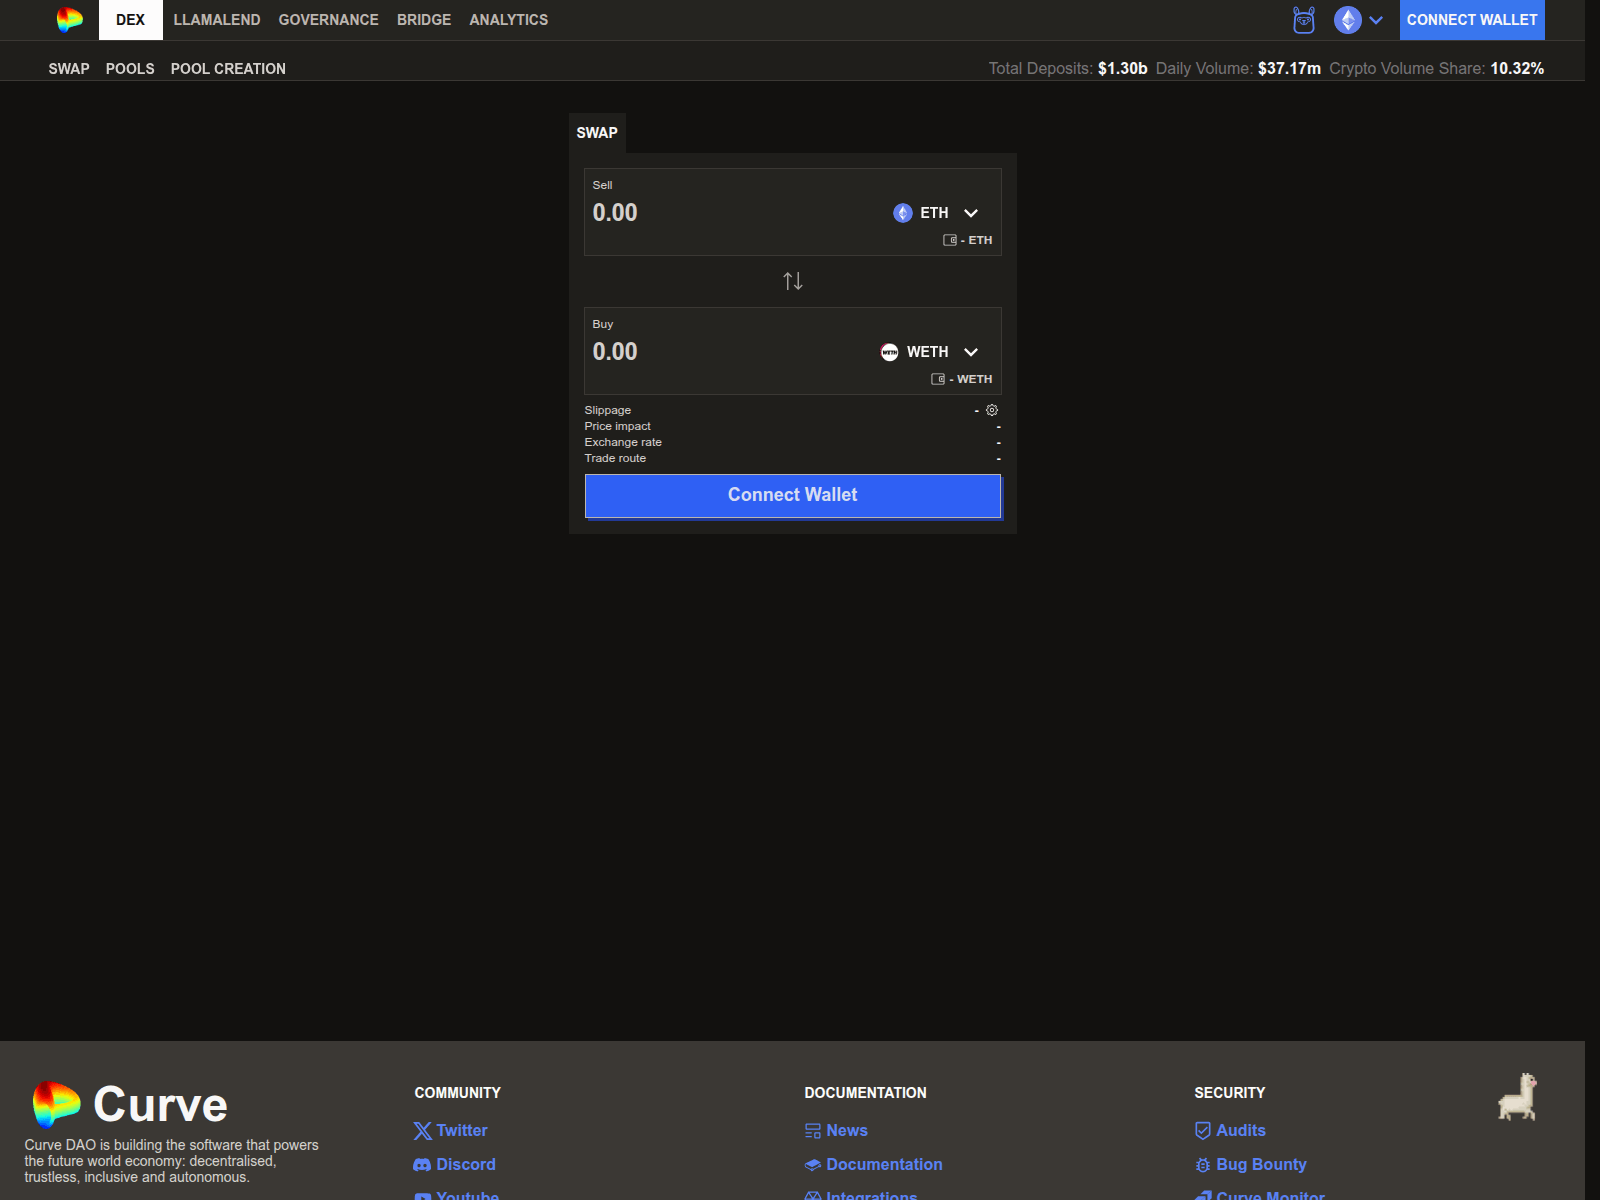Open the Discord community link

pos(455,1165)
